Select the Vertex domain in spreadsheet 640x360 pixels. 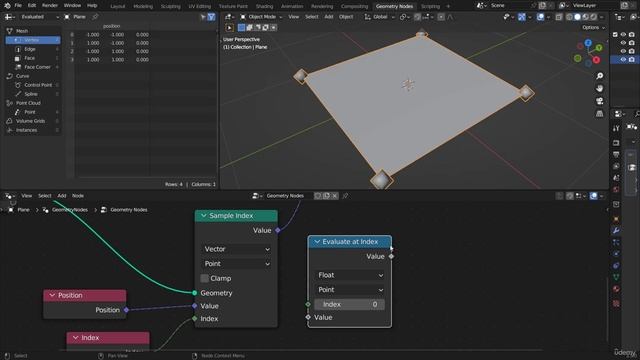point(33,40)
